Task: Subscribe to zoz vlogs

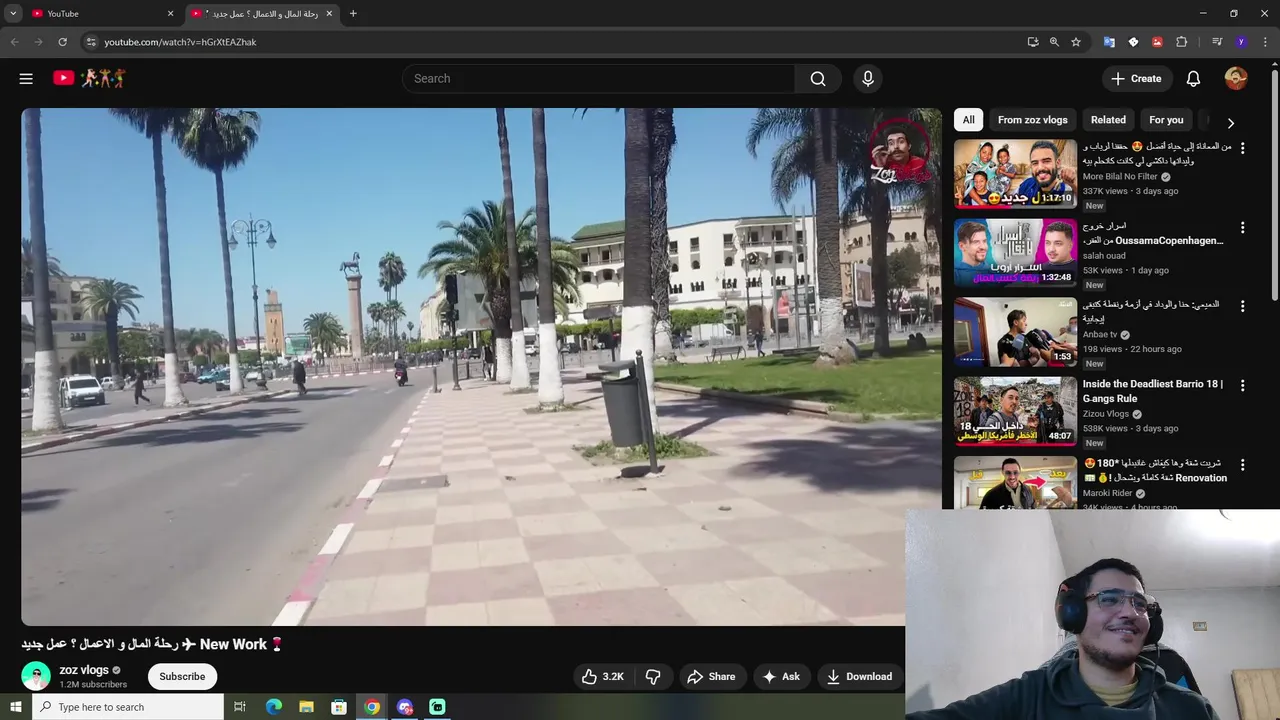Action: coord(182,677)
